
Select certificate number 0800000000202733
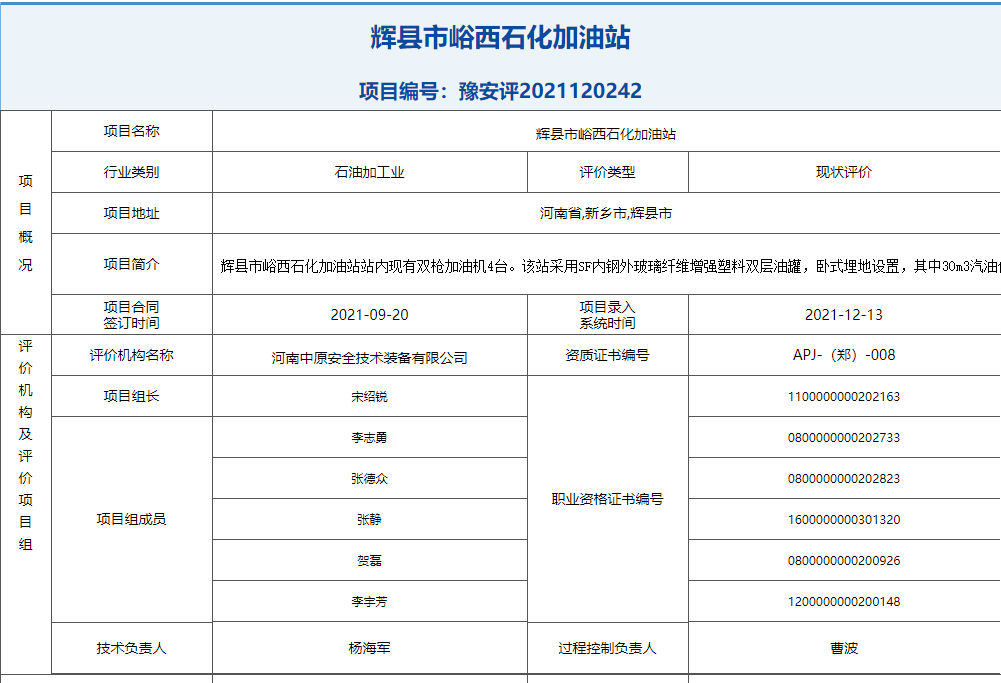click(x=844, y=437)
